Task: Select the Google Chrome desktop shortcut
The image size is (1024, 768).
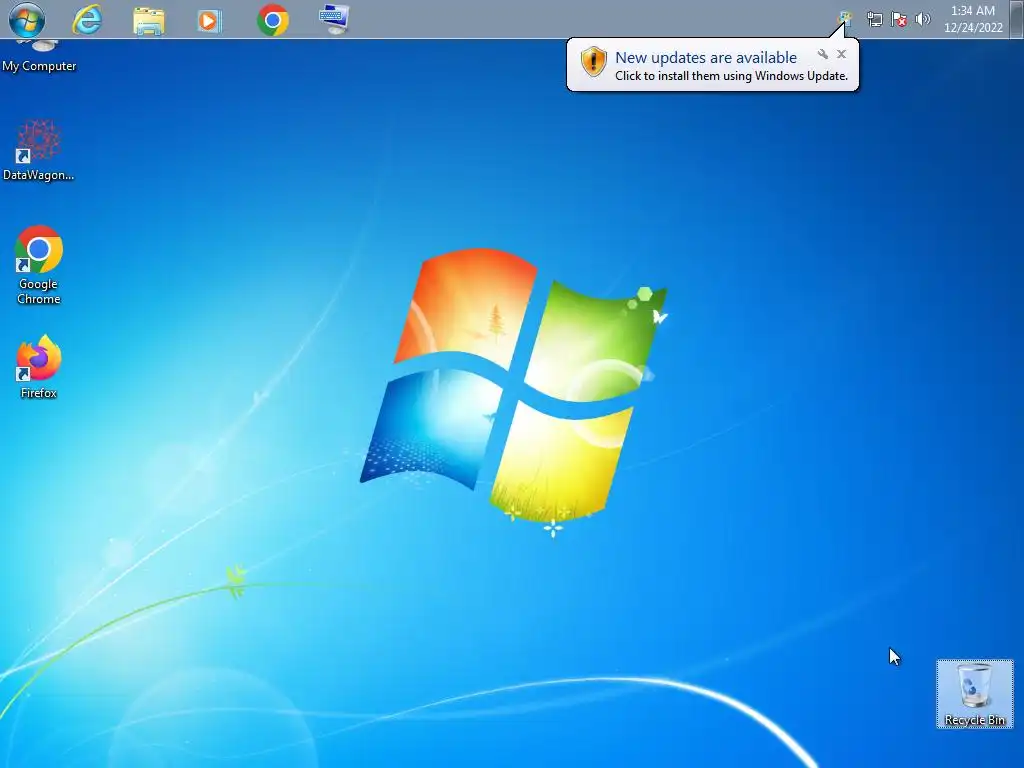Action: coord(39,265)
